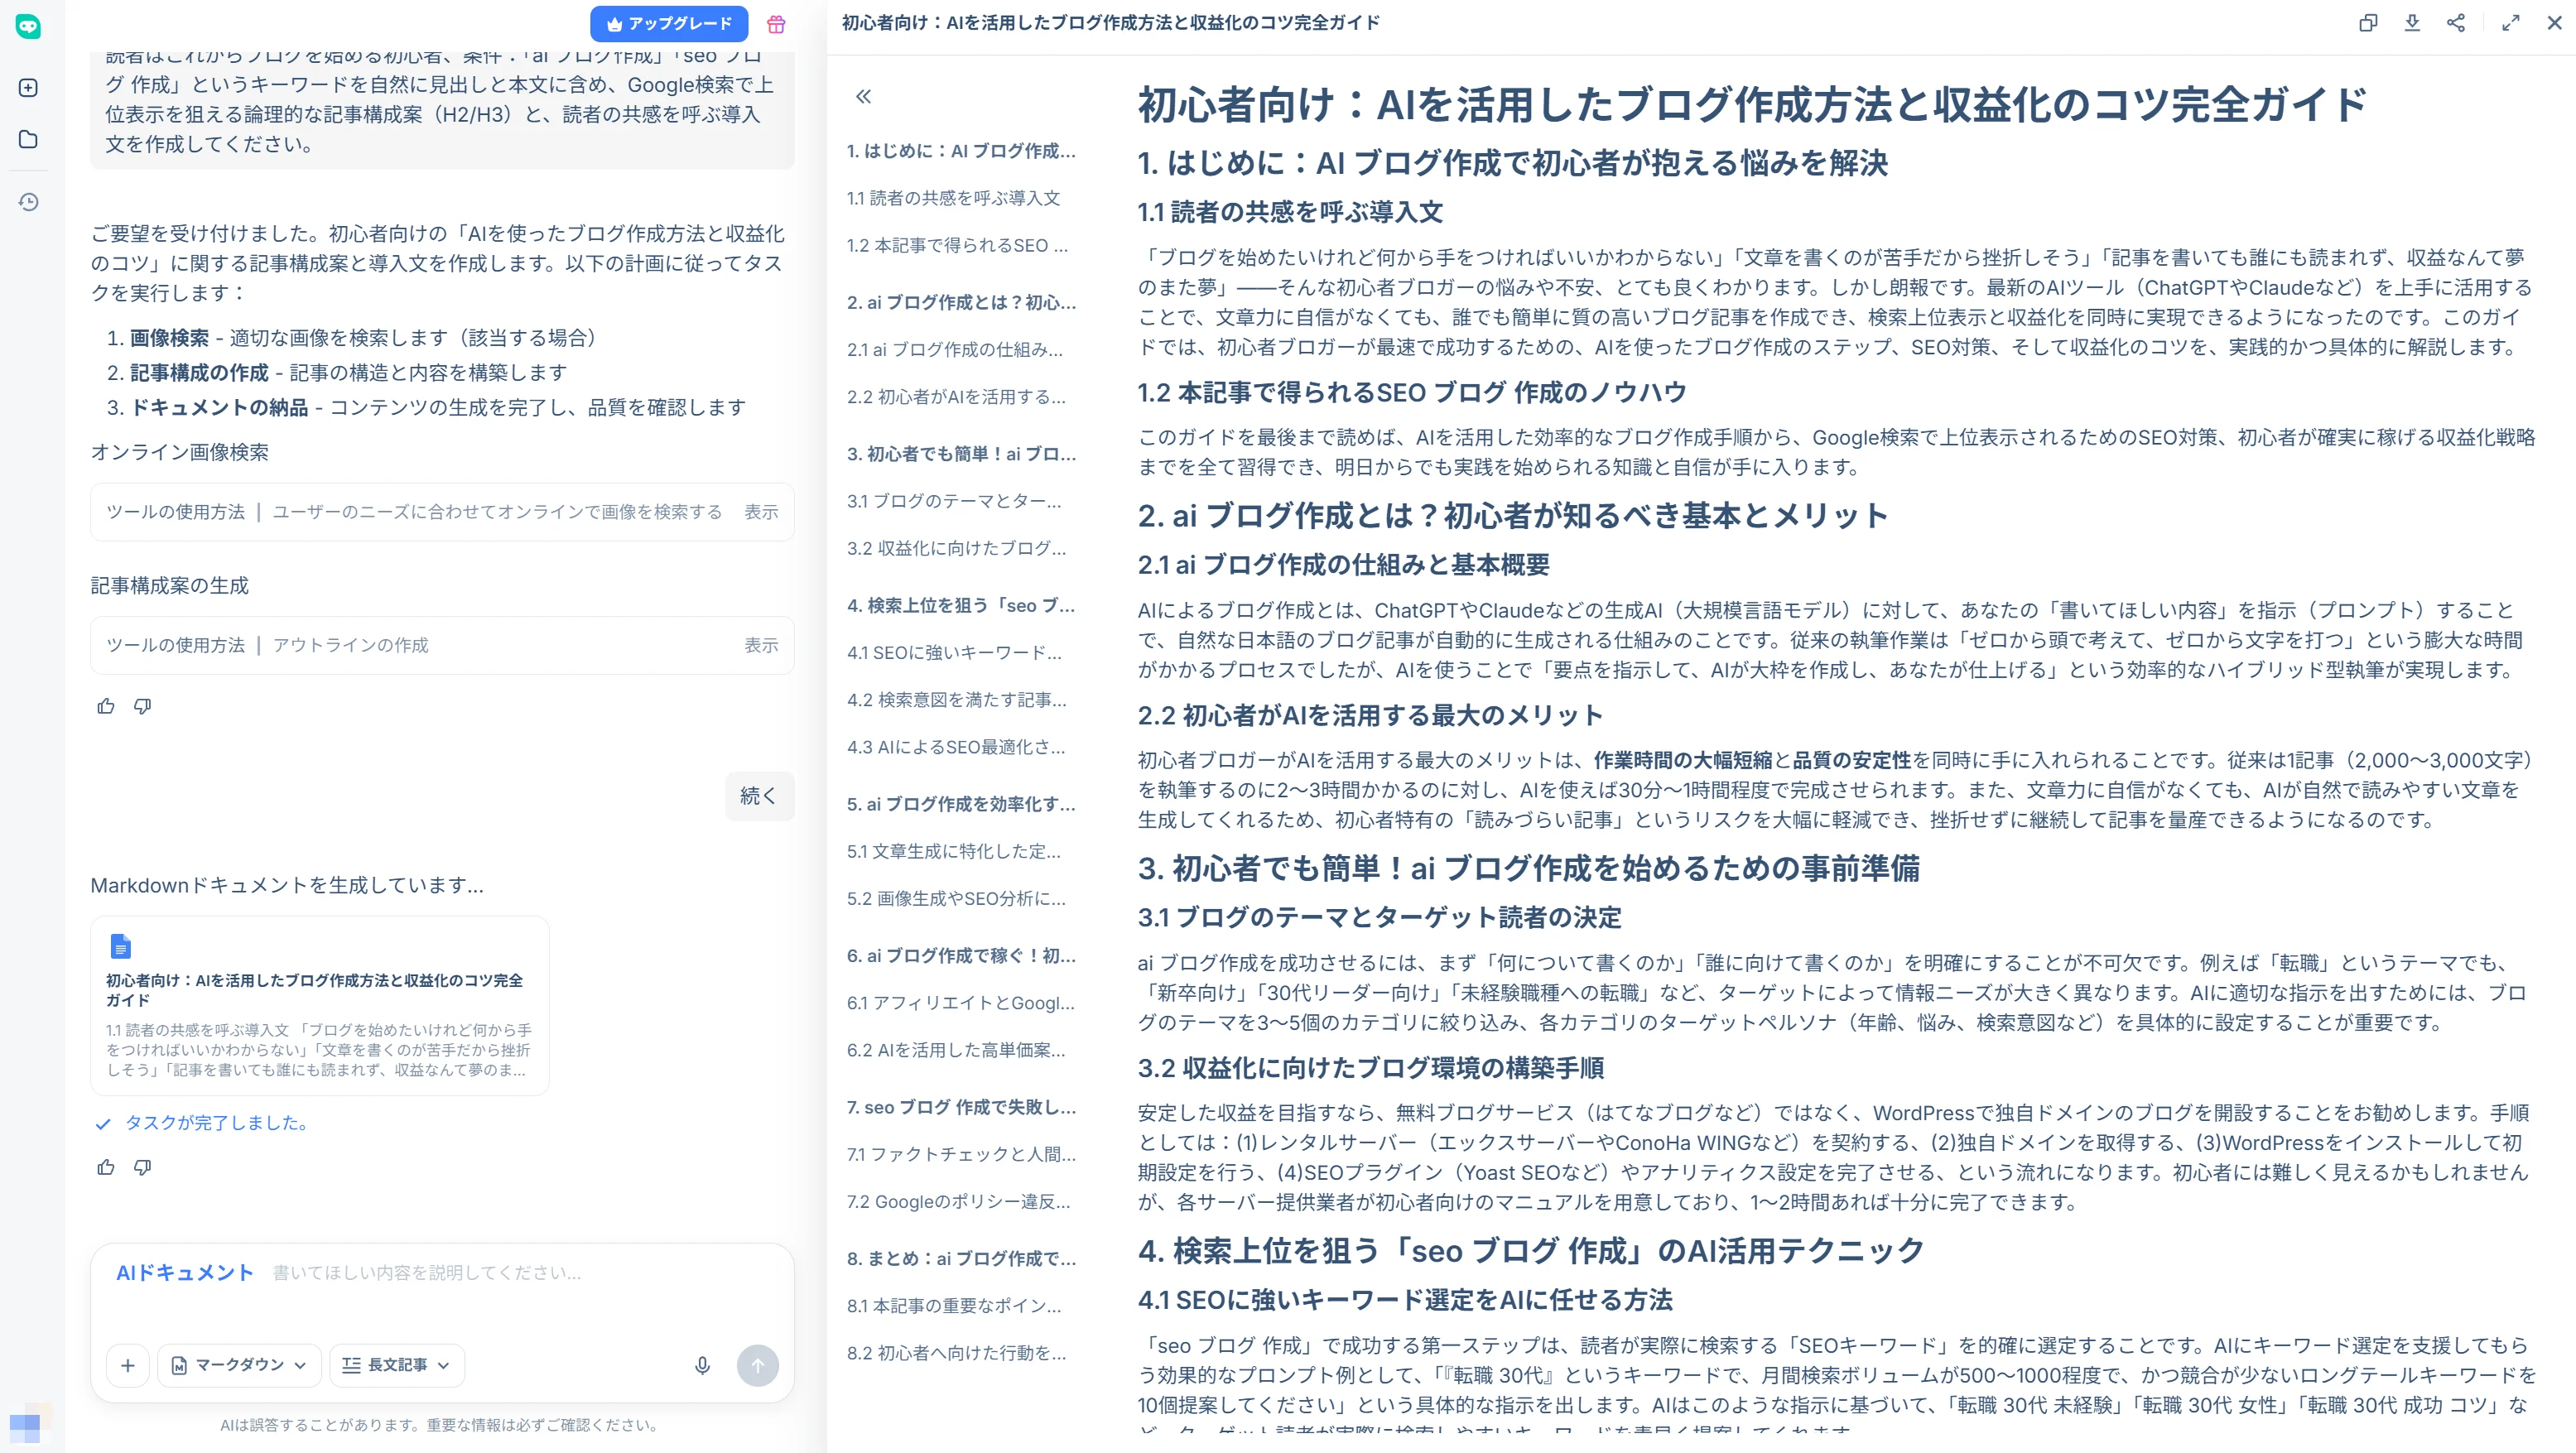Attach a file using the plus in the input bar
Screen dimensions: 2576x1453
128,1365
